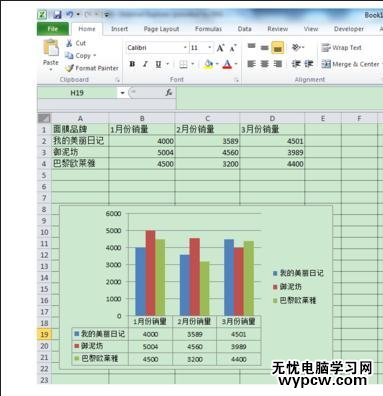Set bottom vertical alignment
This screenshot has width=383, height=396.
point(278,47)
